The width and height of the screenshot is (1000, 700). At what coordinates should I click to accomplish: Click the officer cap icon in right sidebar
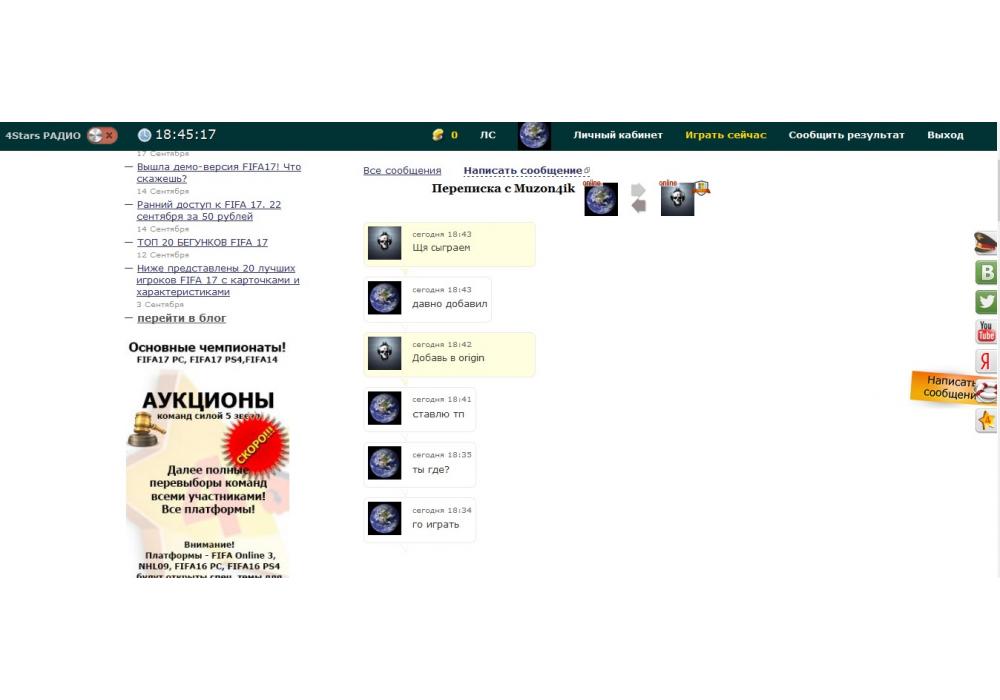pos(985,244)
